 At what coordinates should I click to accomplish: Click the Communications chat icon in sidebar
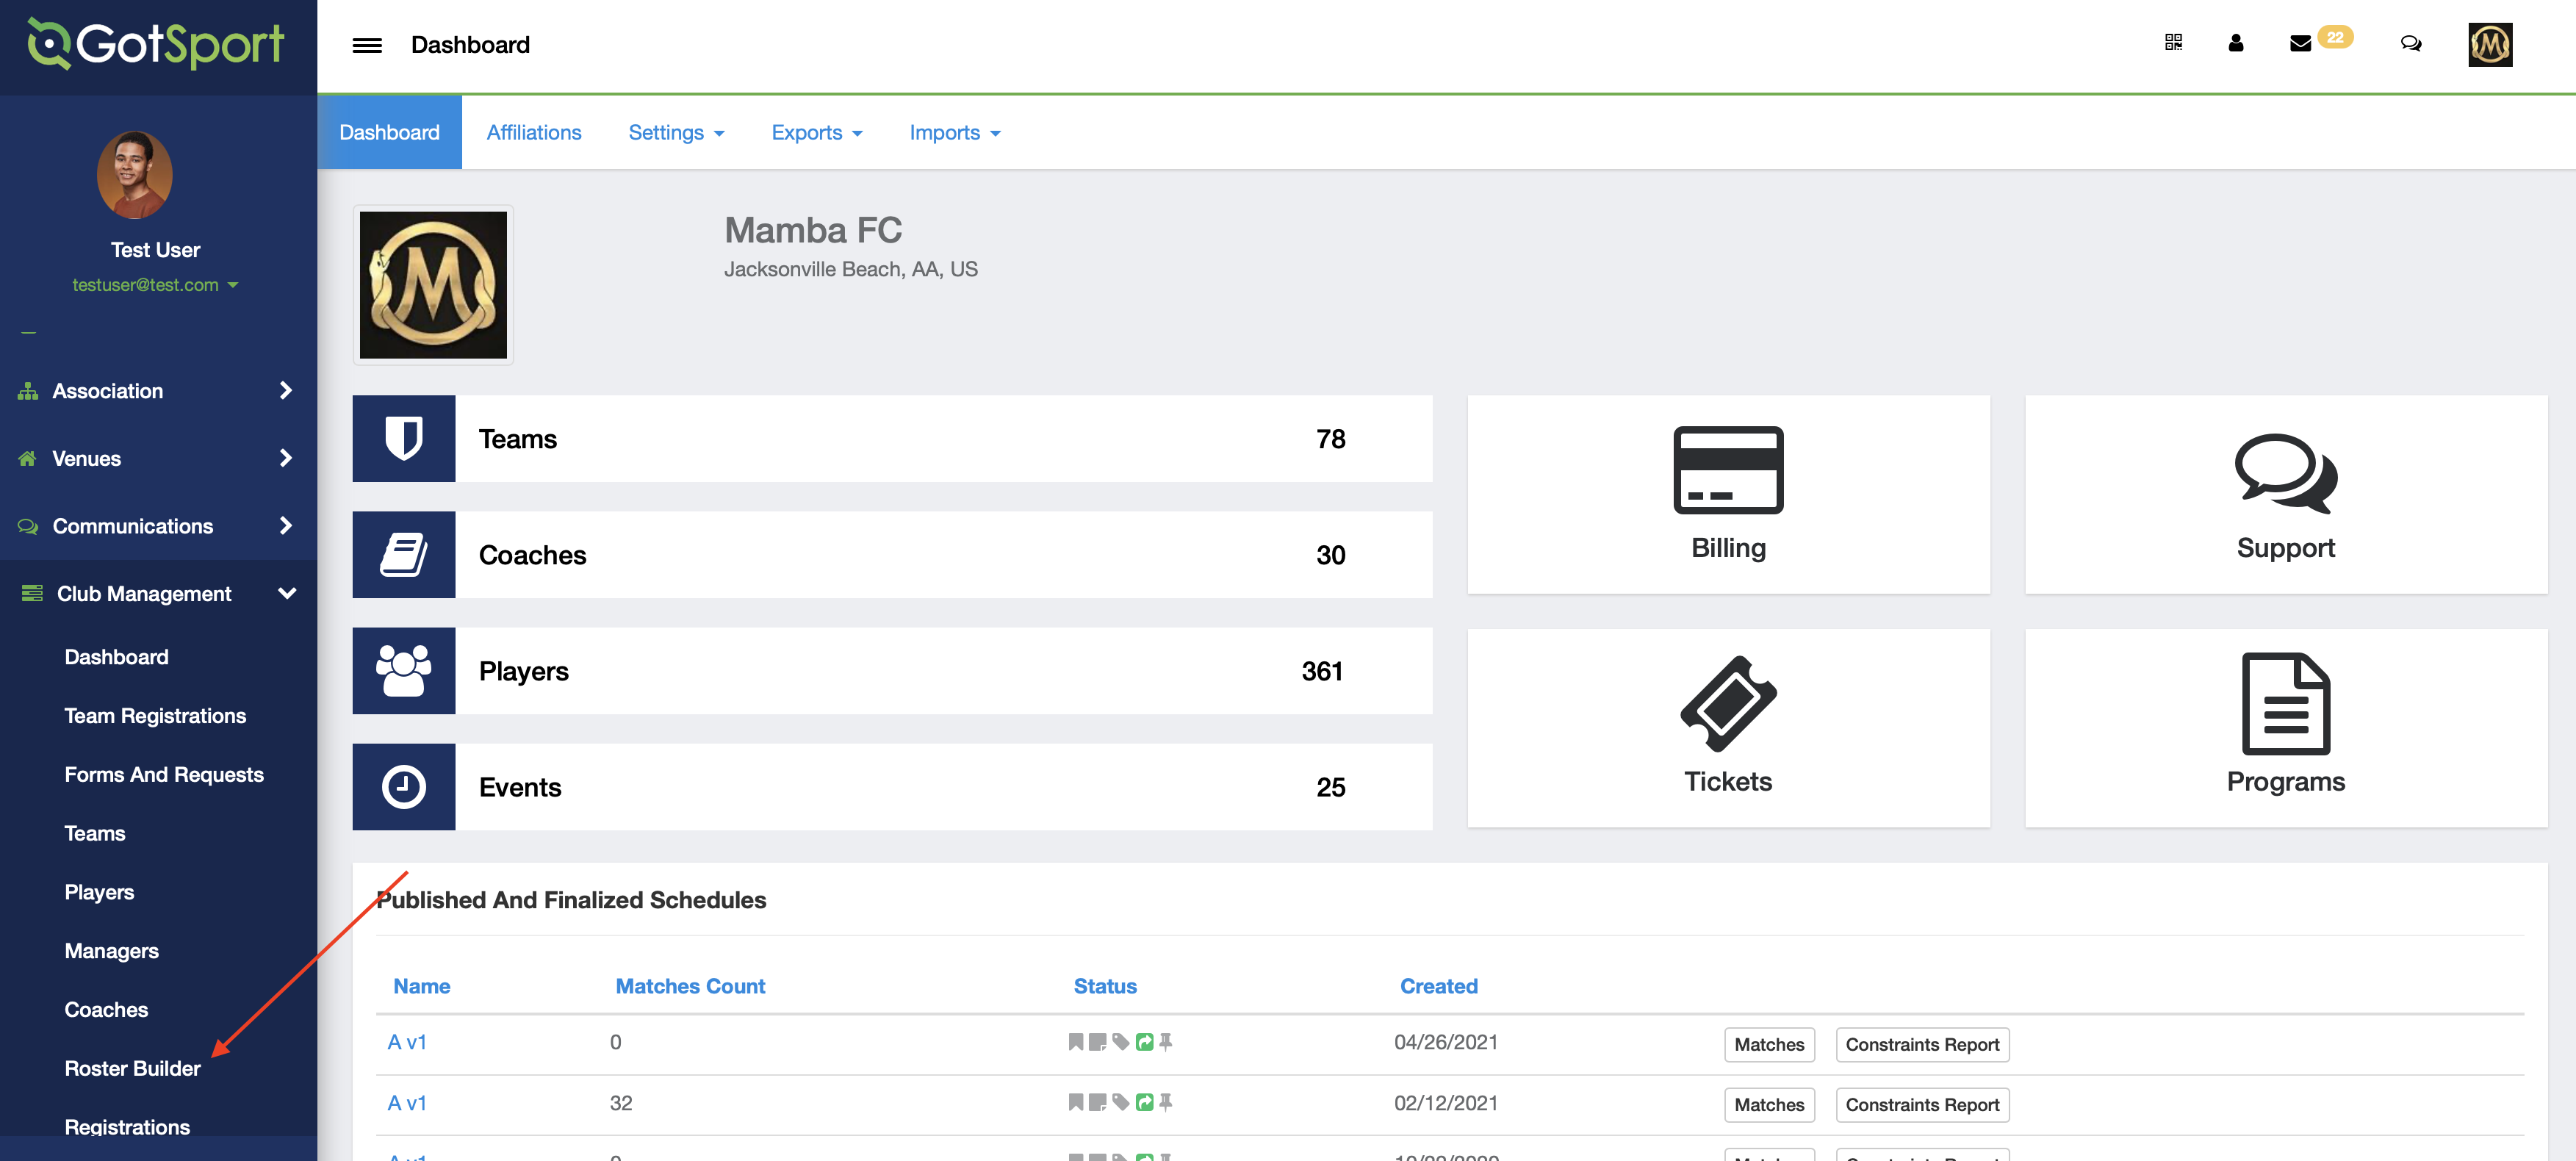pyautogui.click(x=28, y=526)
